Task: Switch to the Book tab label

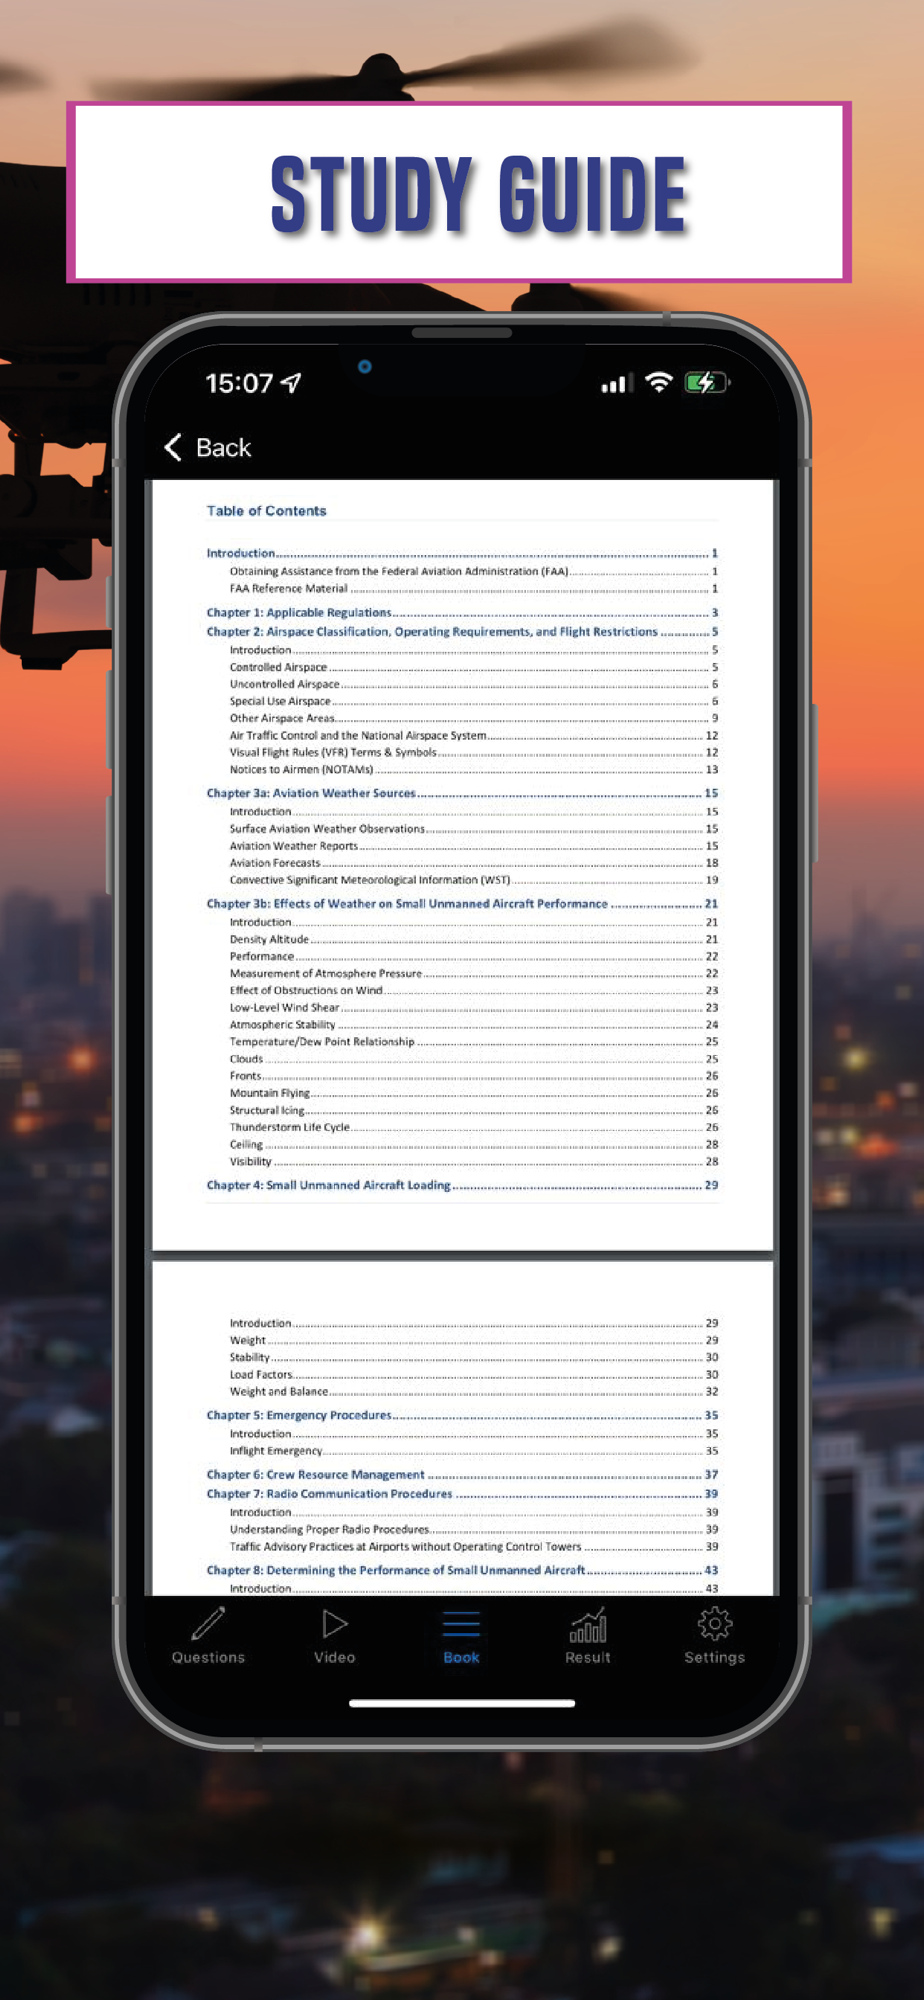Action: [461, 1657]
